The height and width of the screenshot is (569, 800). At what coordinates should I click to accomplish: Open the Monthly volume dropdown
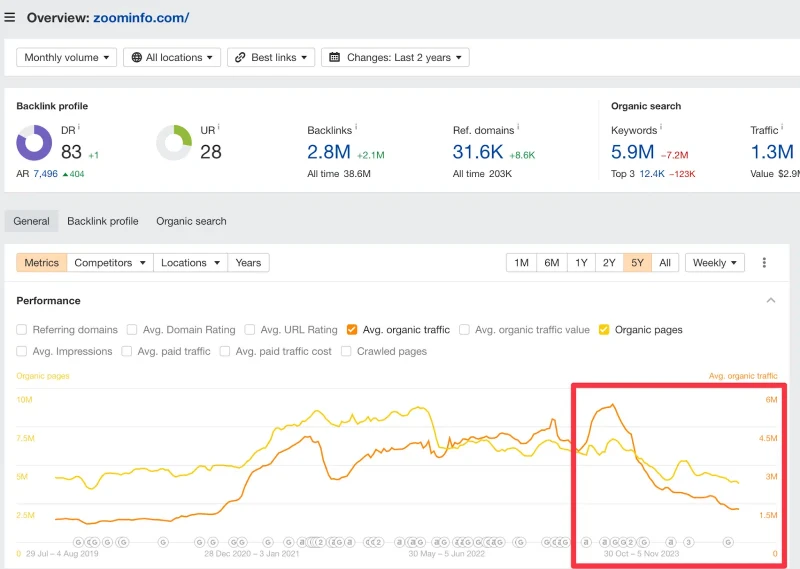pos(66,57)
